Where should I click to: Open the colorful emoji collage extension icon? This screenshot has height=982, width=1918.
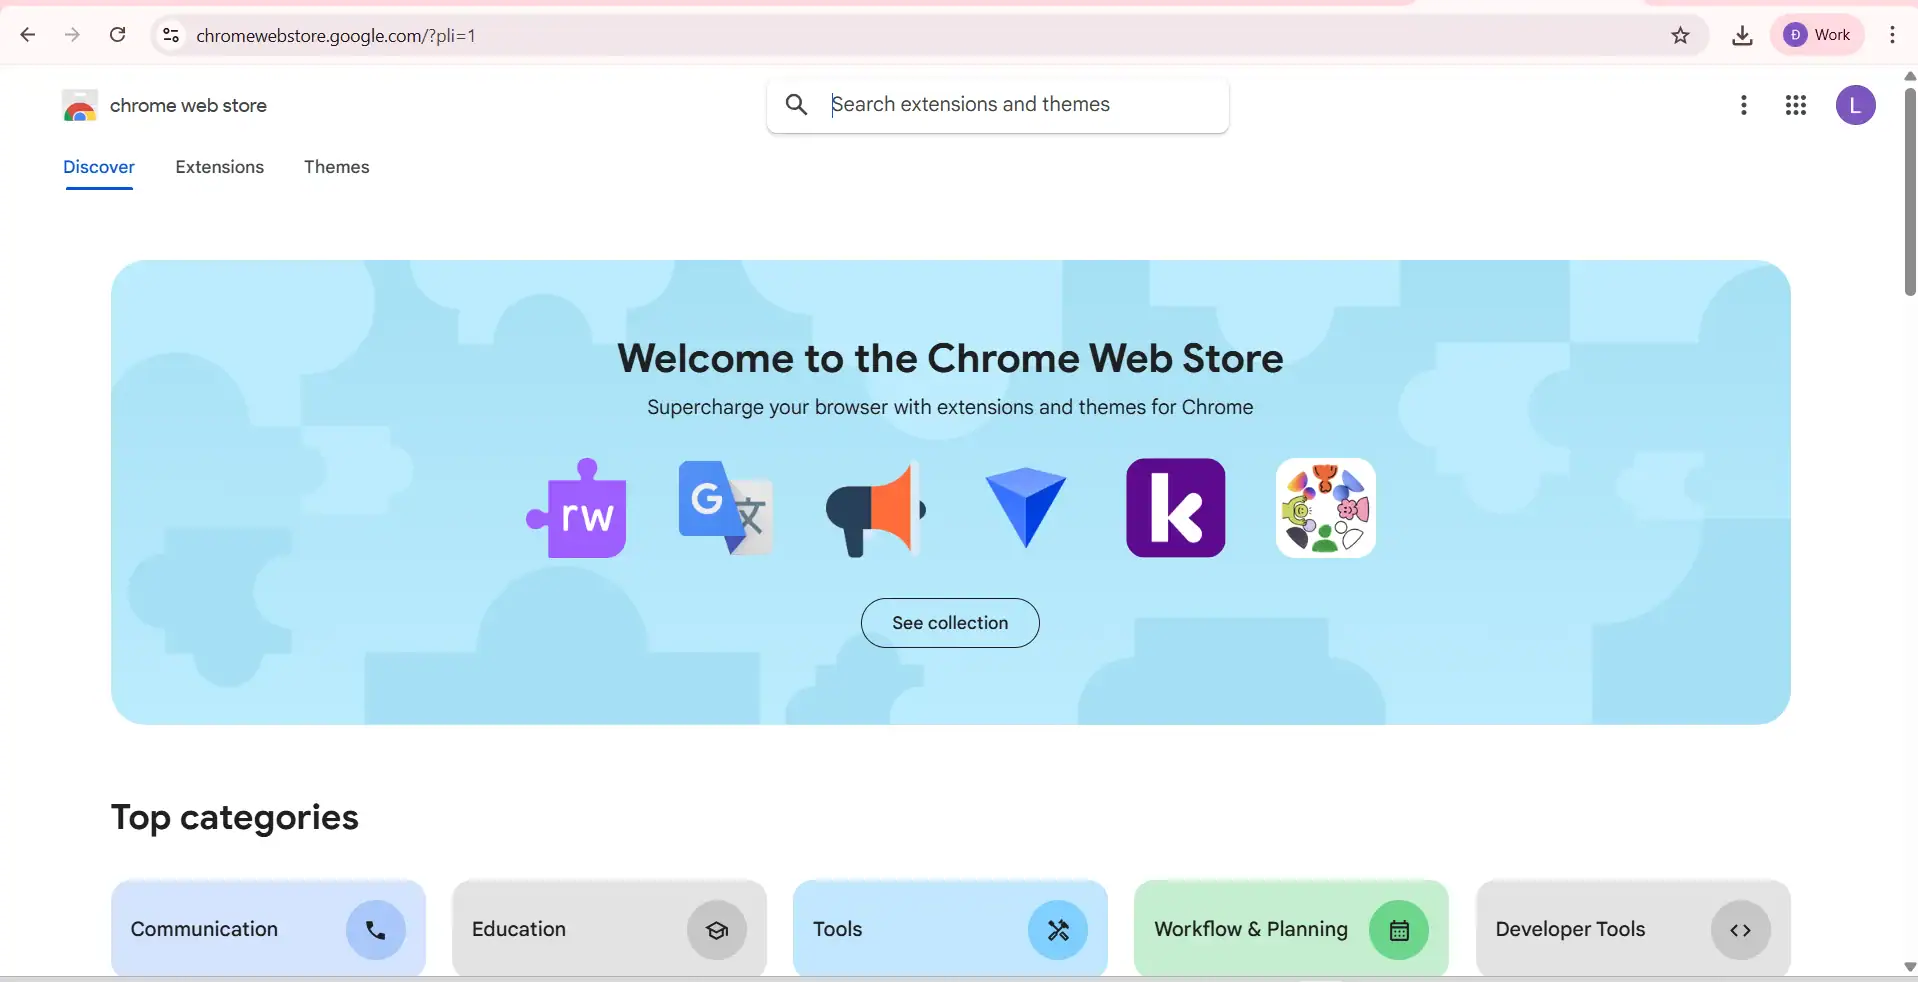pos(1326,508)
